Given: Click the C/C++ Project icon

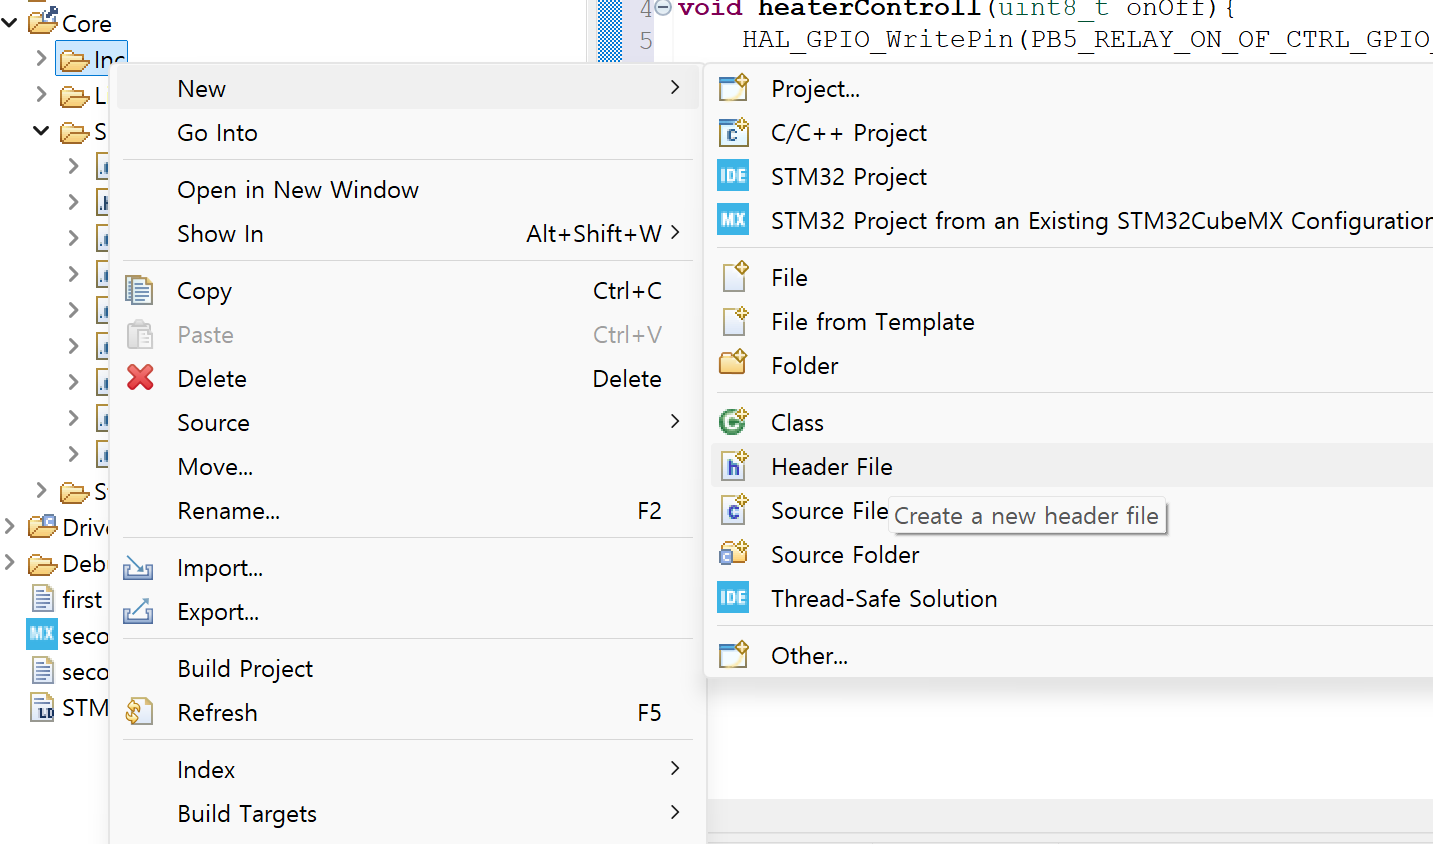Looking at the screenshot, I should coord(733,132).
